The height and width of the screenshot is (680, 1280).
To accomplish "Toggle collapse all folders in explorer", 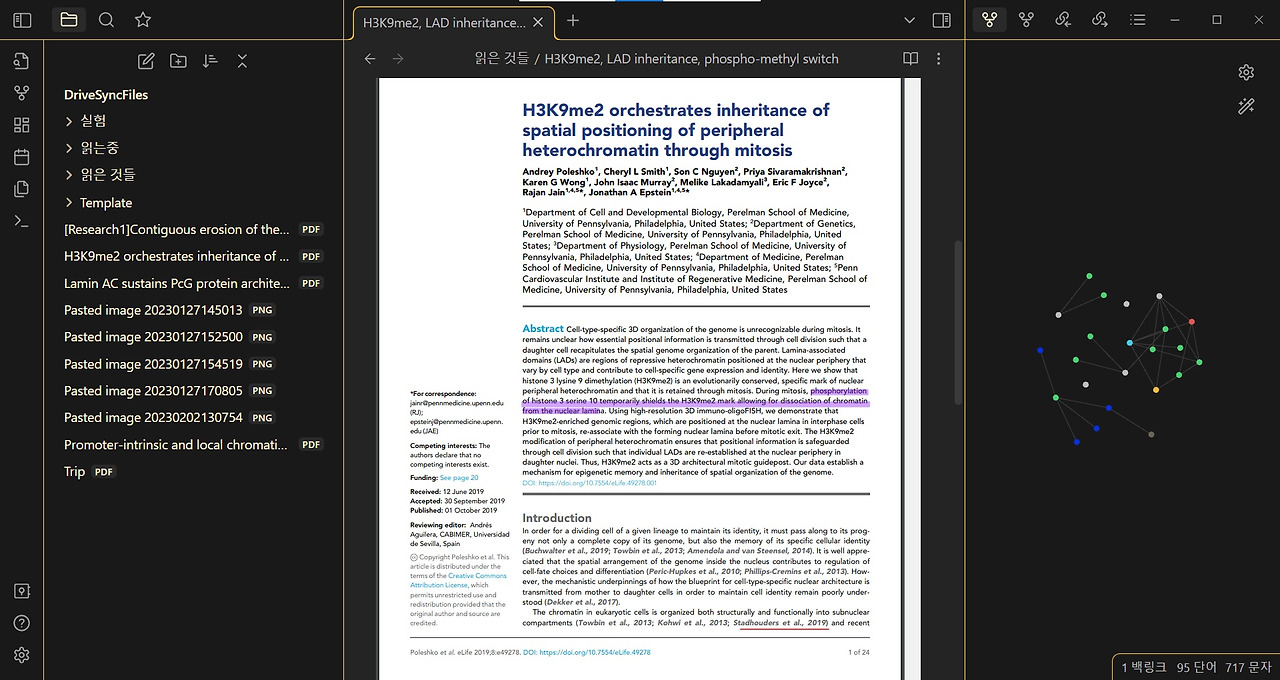I will pos(242,61).
